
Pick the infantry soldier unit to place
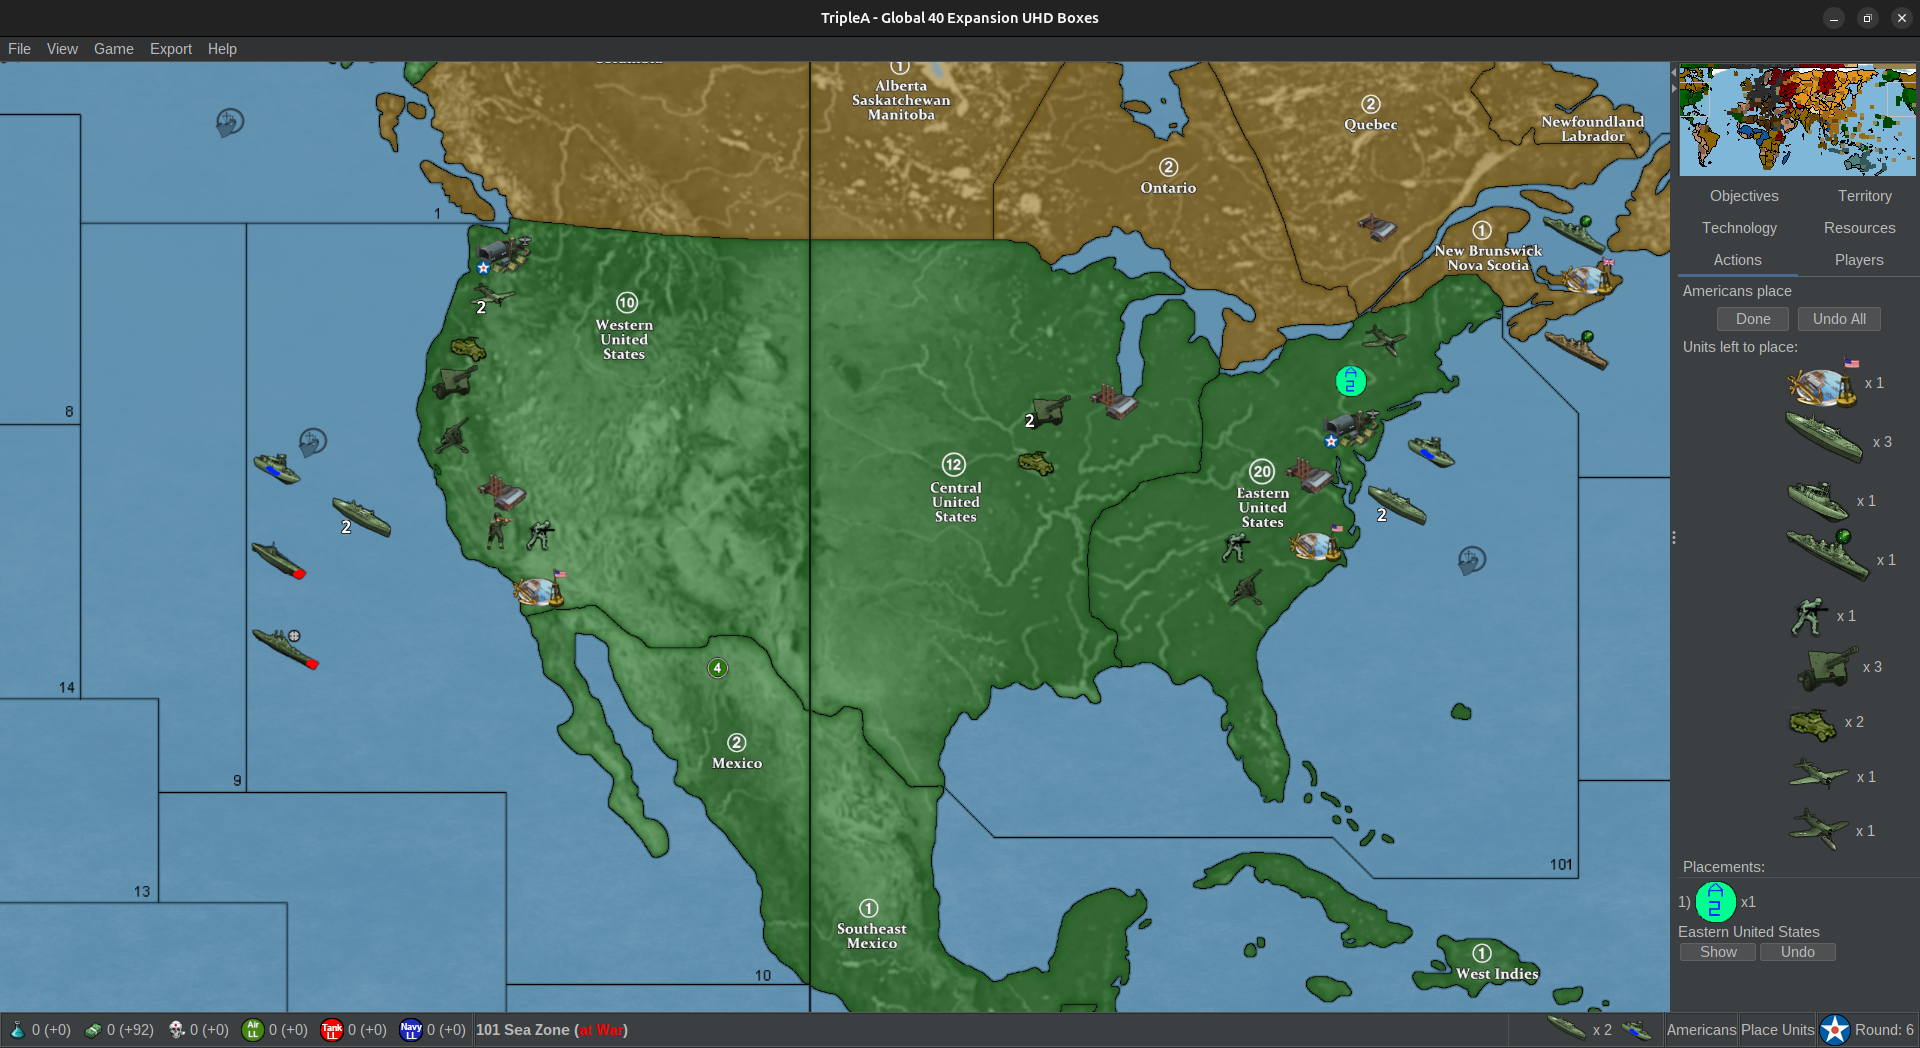pyautogui.click(x=1808, y=616)
